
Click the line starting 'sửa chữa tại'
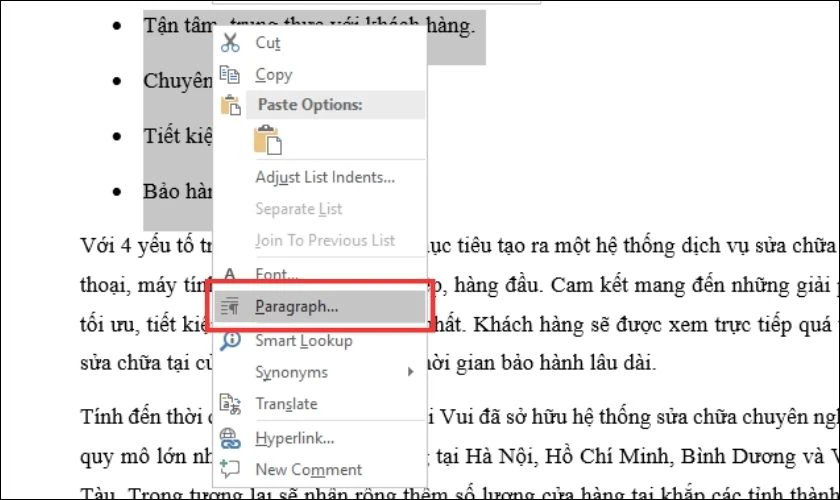[146, 363]
